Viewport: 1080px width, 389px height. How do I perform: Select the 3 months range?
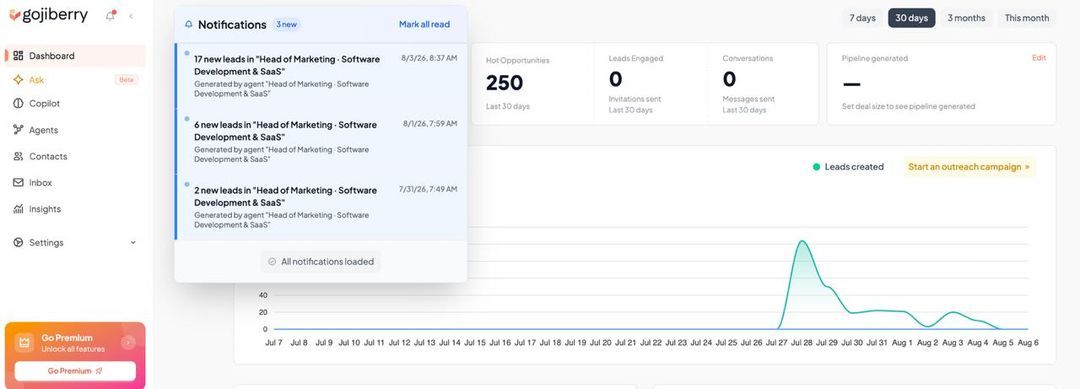[966, 18]
